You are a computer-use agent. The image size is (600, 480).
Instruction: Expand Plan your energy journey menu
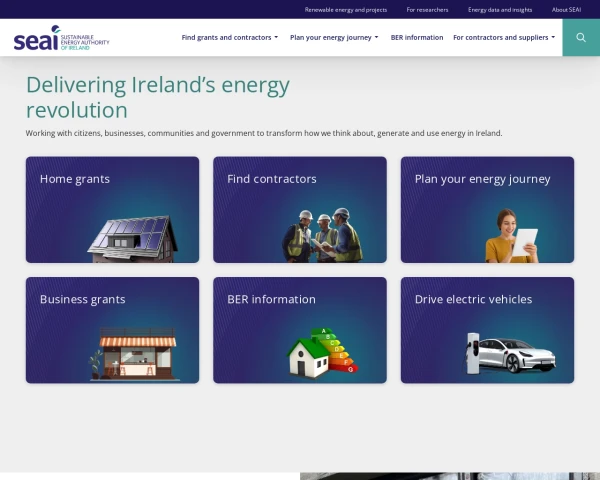pos(334,38)
